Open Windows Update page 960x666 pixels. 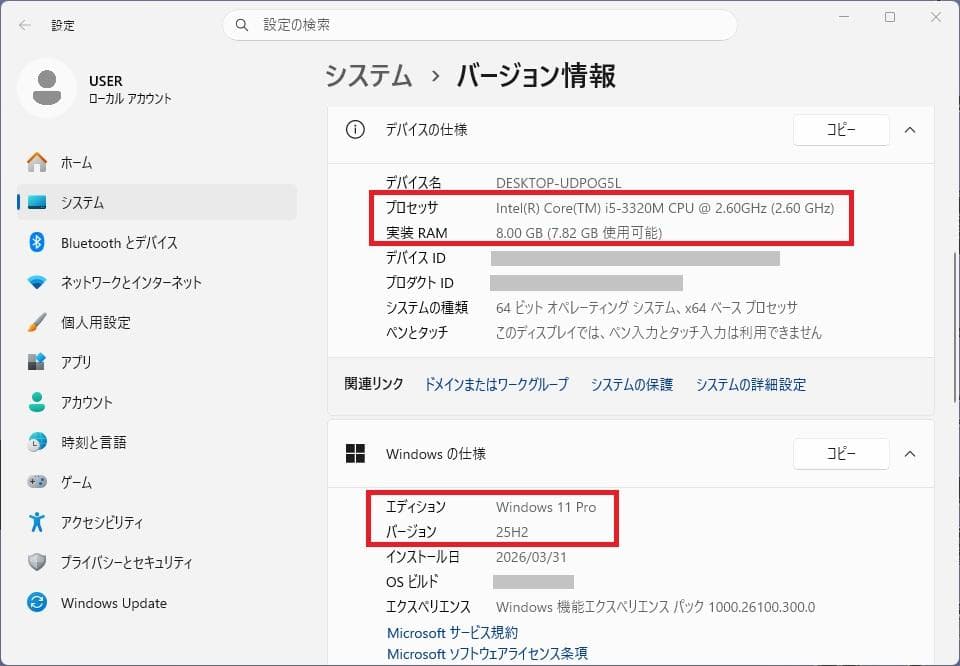pyautogui.click(x=113, y=603)
